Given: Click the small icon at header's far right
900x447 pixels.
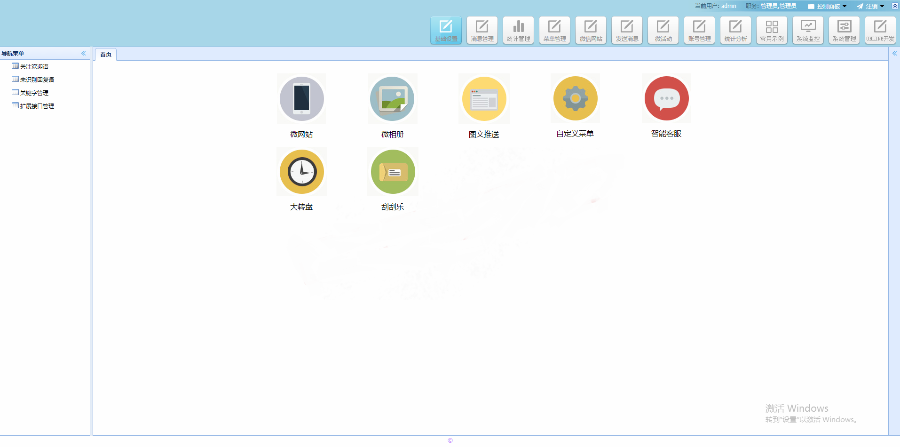Looking at the screenshot, I should (x=894, y=6).
